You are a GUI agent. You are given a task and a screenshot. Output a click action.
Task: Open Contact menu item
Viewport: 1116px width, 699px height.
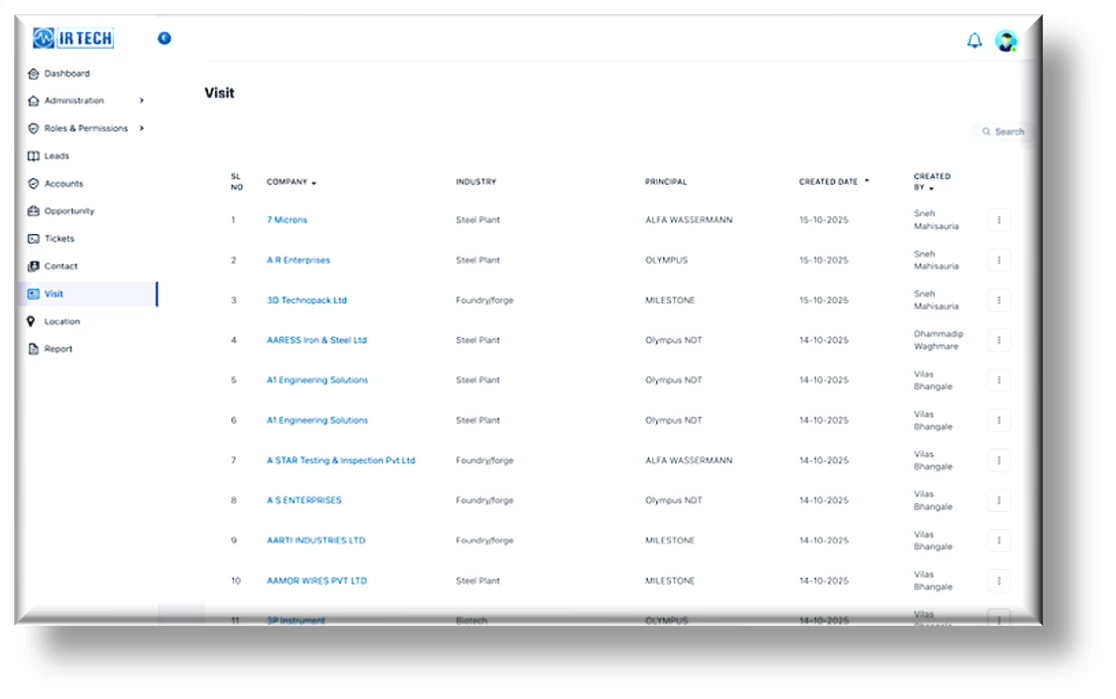click(61, 266)
